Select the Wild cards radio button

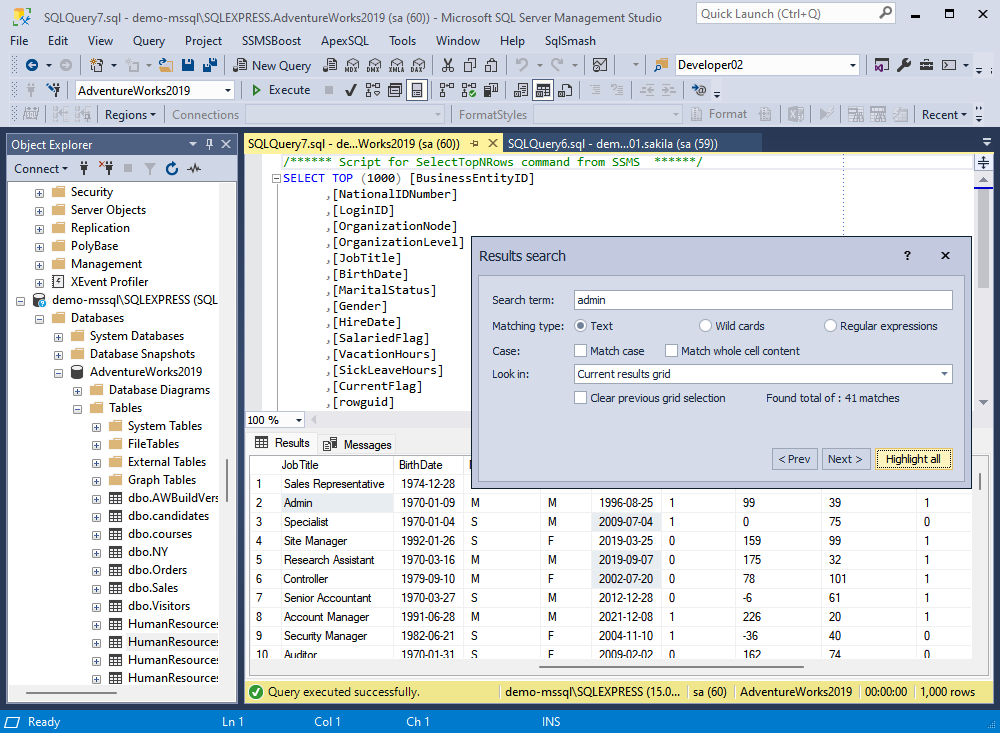[x=705, y=326]
